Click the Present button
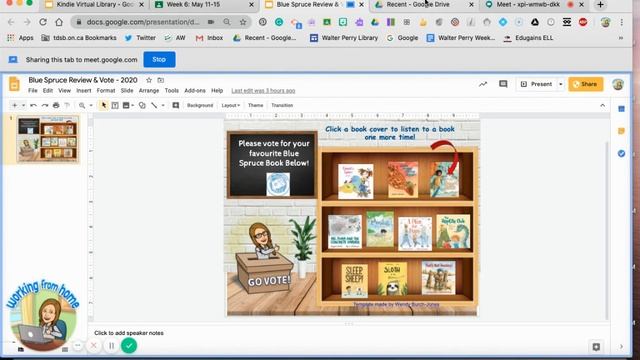This screenshot has height=360, width=640. click(537, 84)
